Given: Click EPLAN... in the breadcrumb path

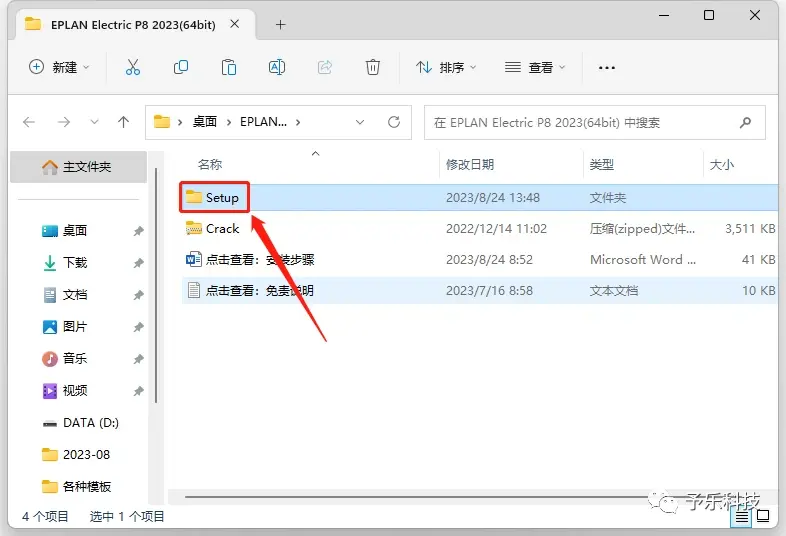Looking at the screenshot, I should coord(264,122).
